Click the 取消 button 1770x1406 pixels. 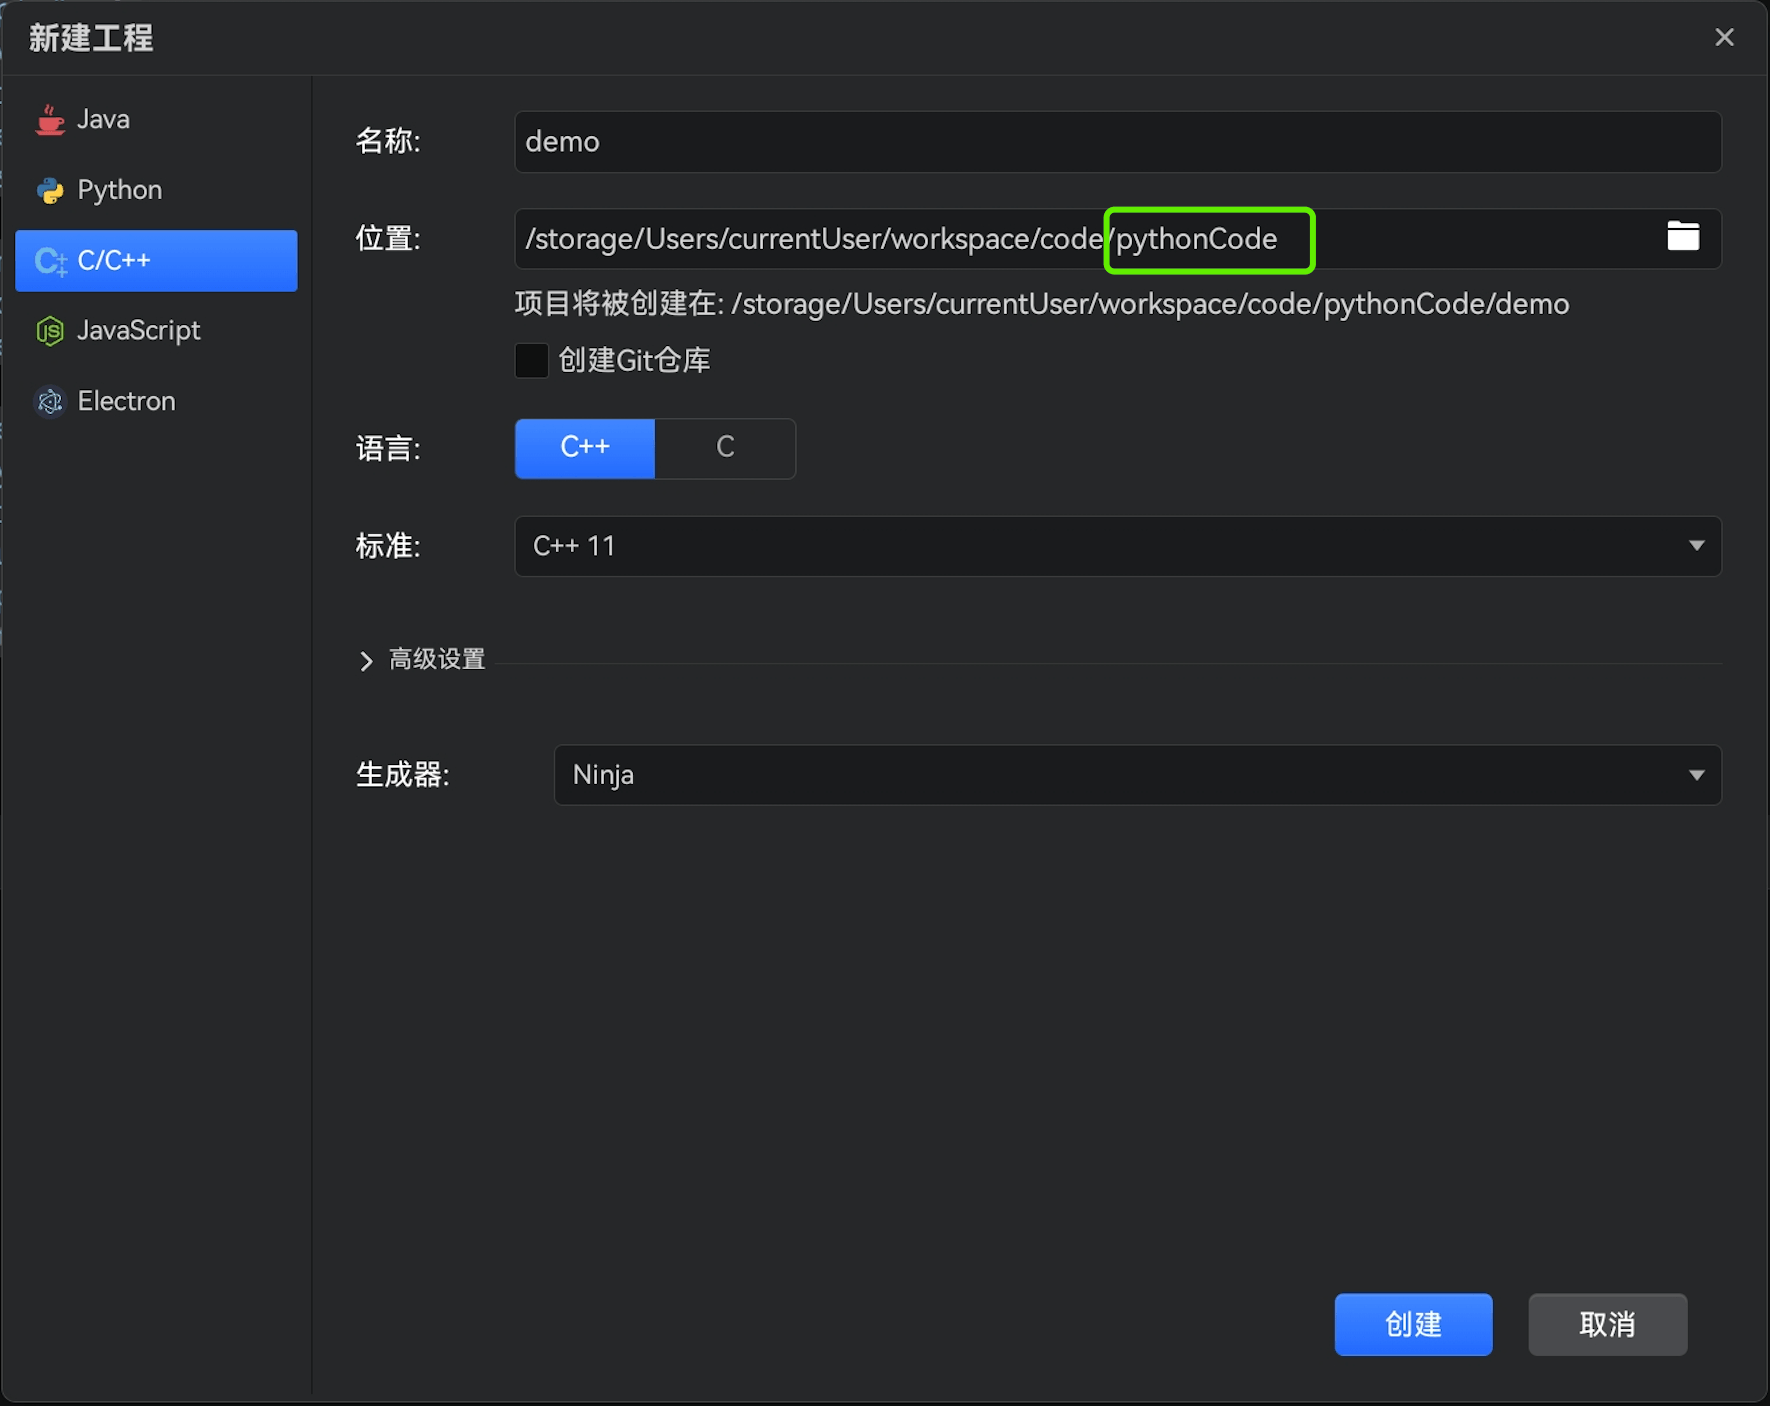point(1607,1324)
